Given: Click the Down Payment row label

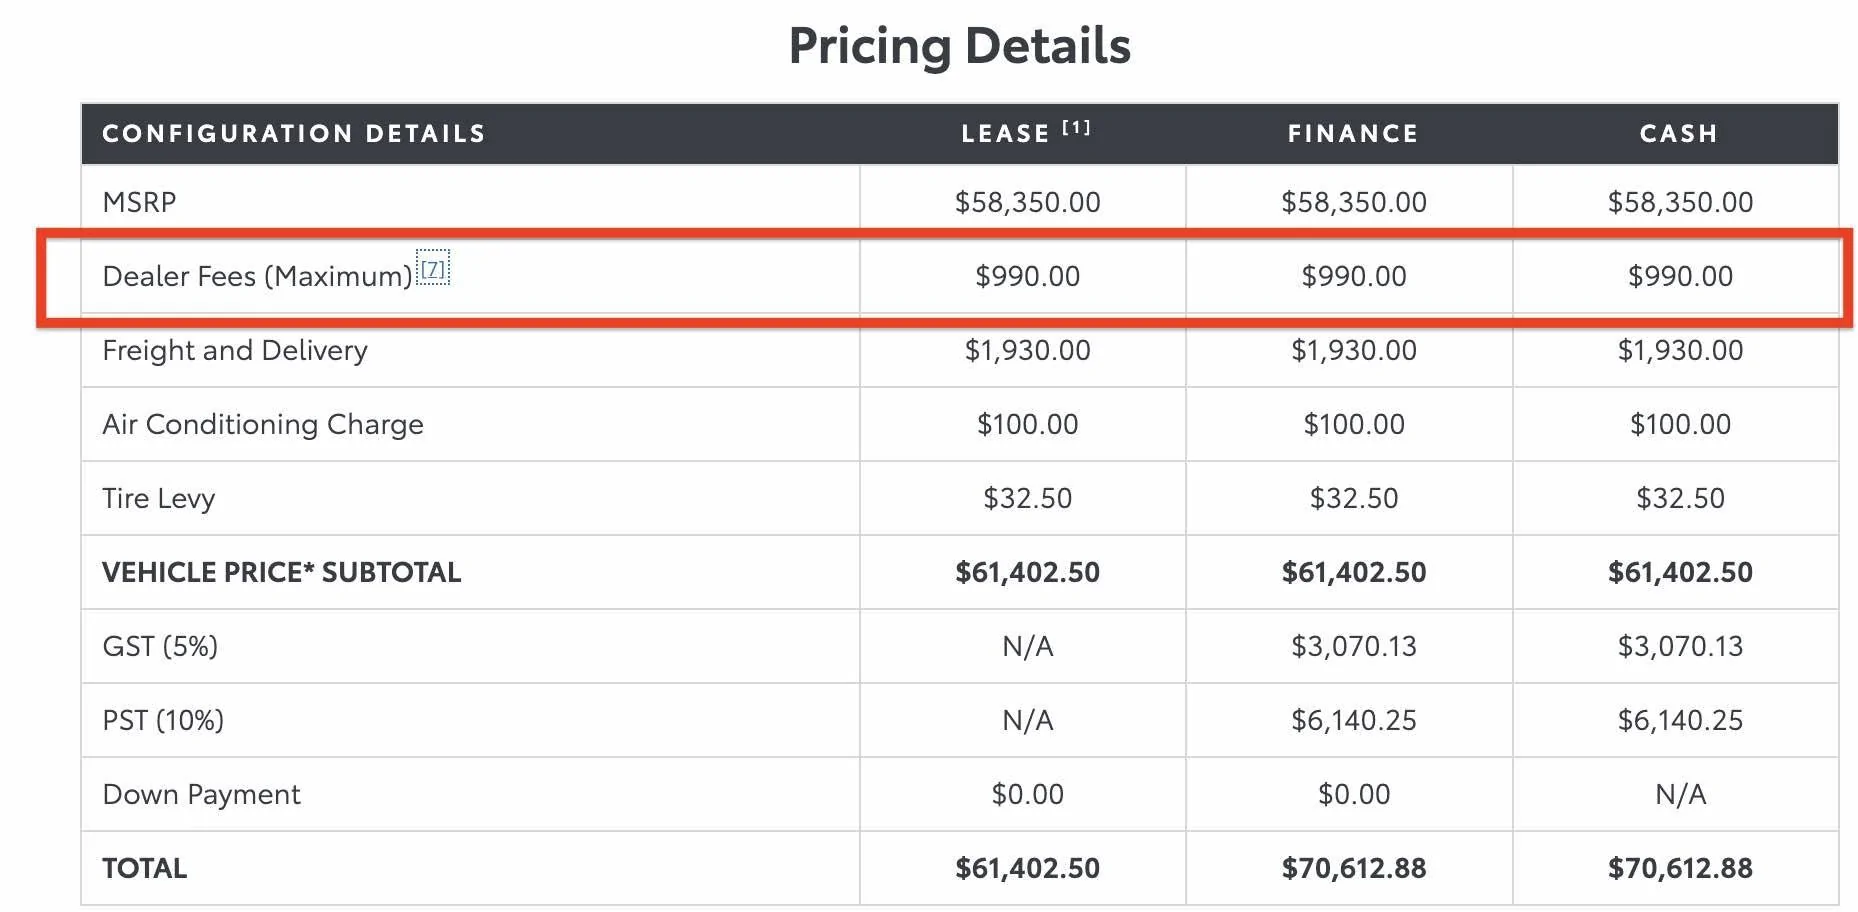Looking at the screenshot, I should click(201, 794).
